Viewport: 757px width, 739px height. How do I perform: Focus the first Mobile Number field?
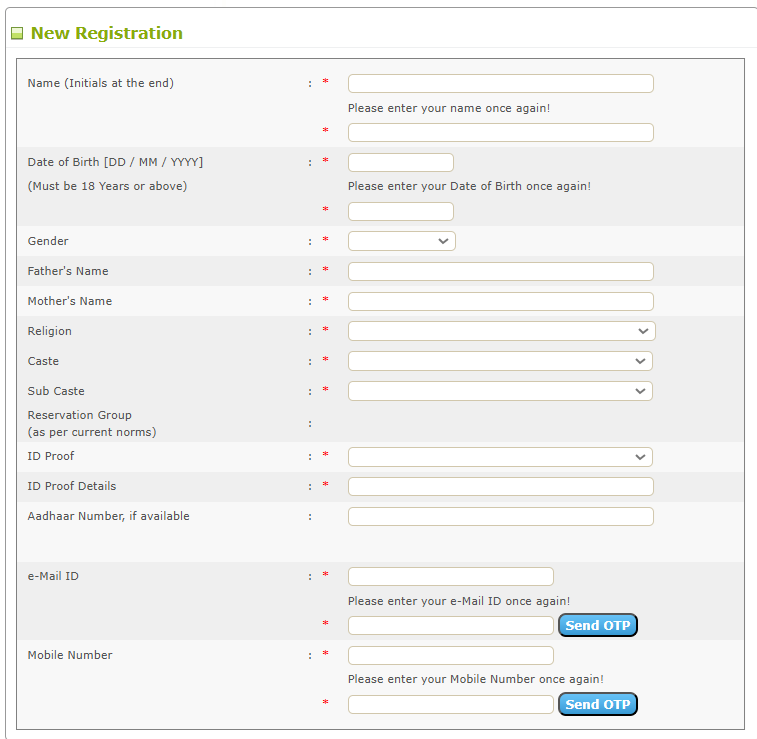click(450, 656)
